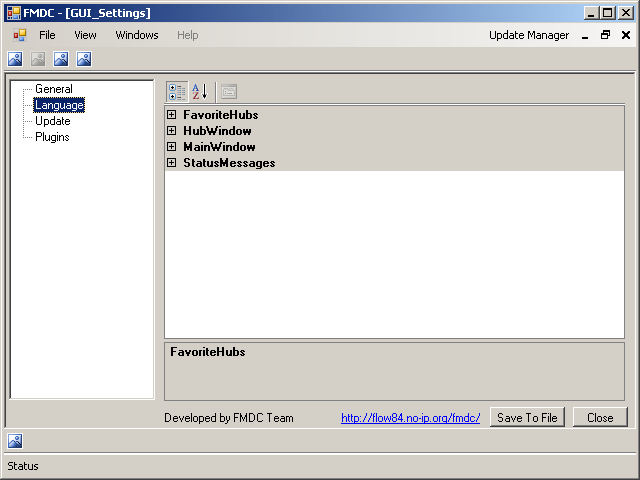Sort properties alphabetically with A-Z icon

(x=200, y=91)
